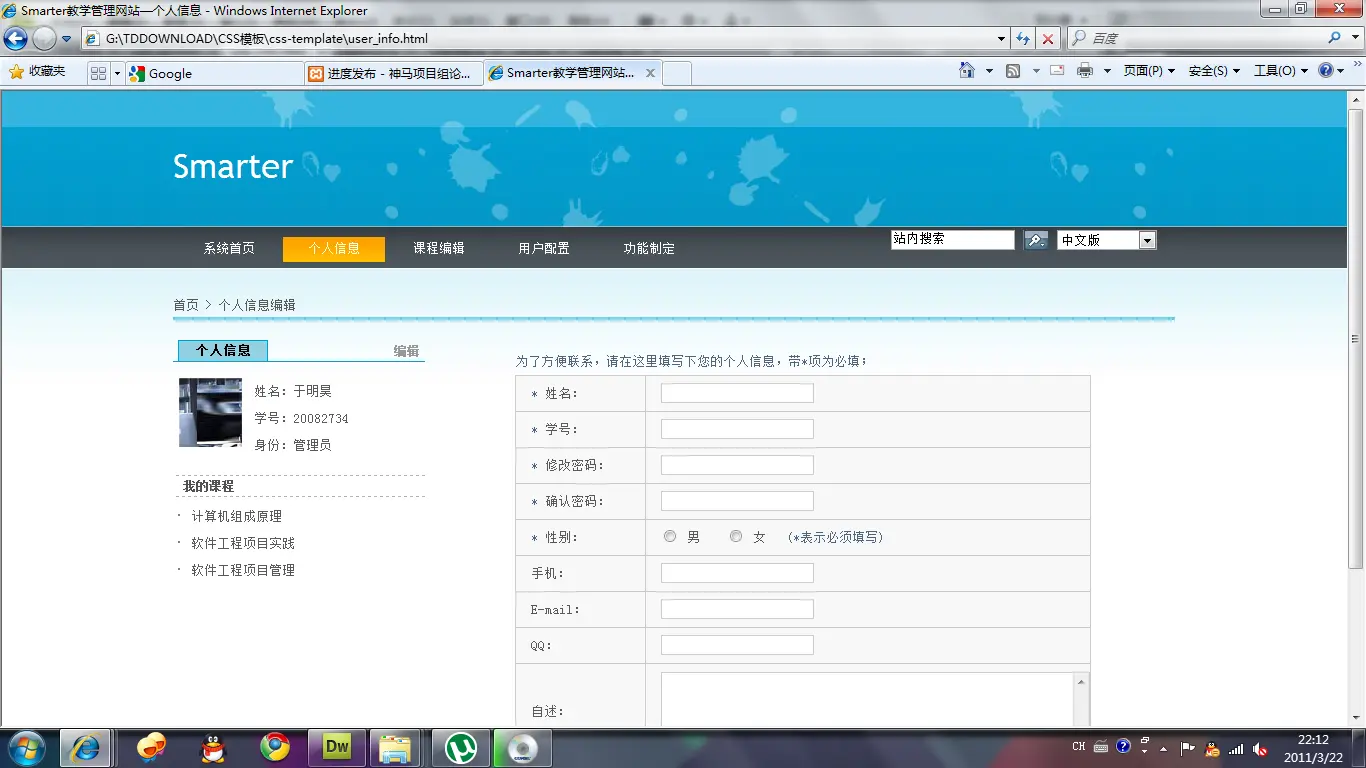The height and width of the screenshot is (768, 1366).
Task: Click the site search magnifier icon
Action: [1036, 240]
